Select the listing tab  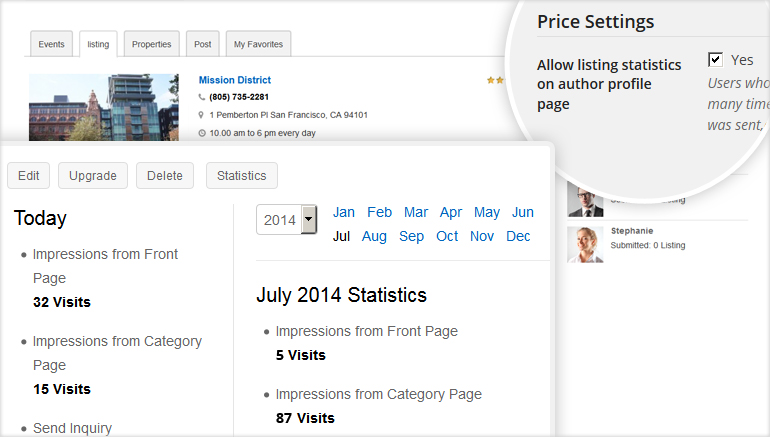point(98,44)
